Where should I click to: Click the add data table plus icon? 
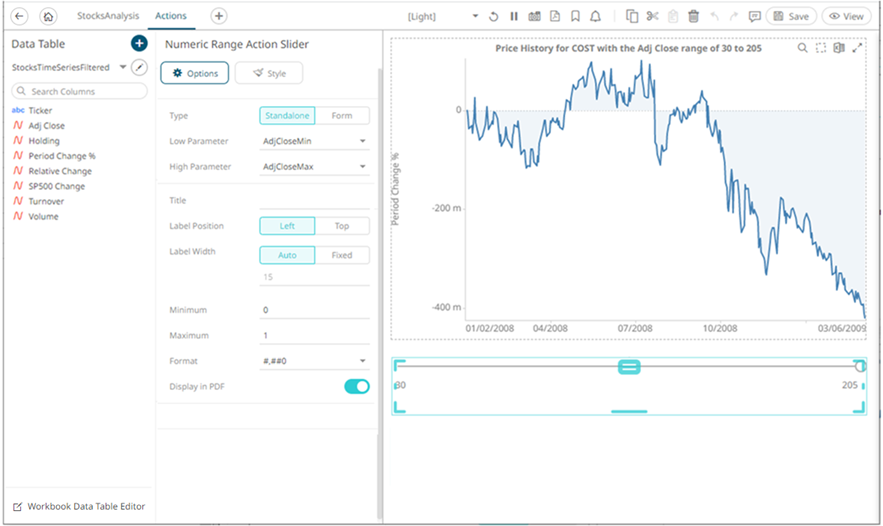pos(139,44)
